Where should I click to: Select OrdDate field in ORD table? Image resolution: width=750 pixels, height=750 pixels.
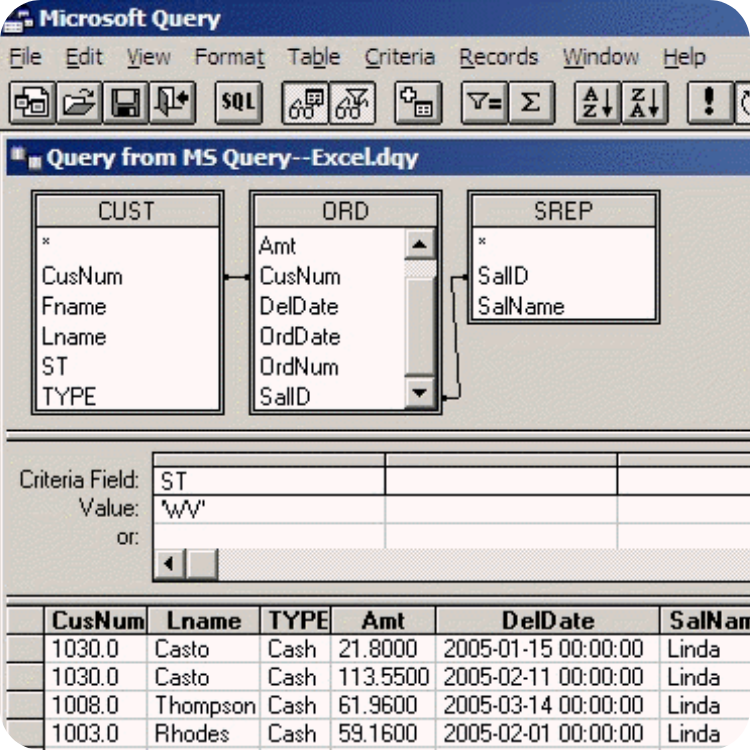tap(300, 337)
